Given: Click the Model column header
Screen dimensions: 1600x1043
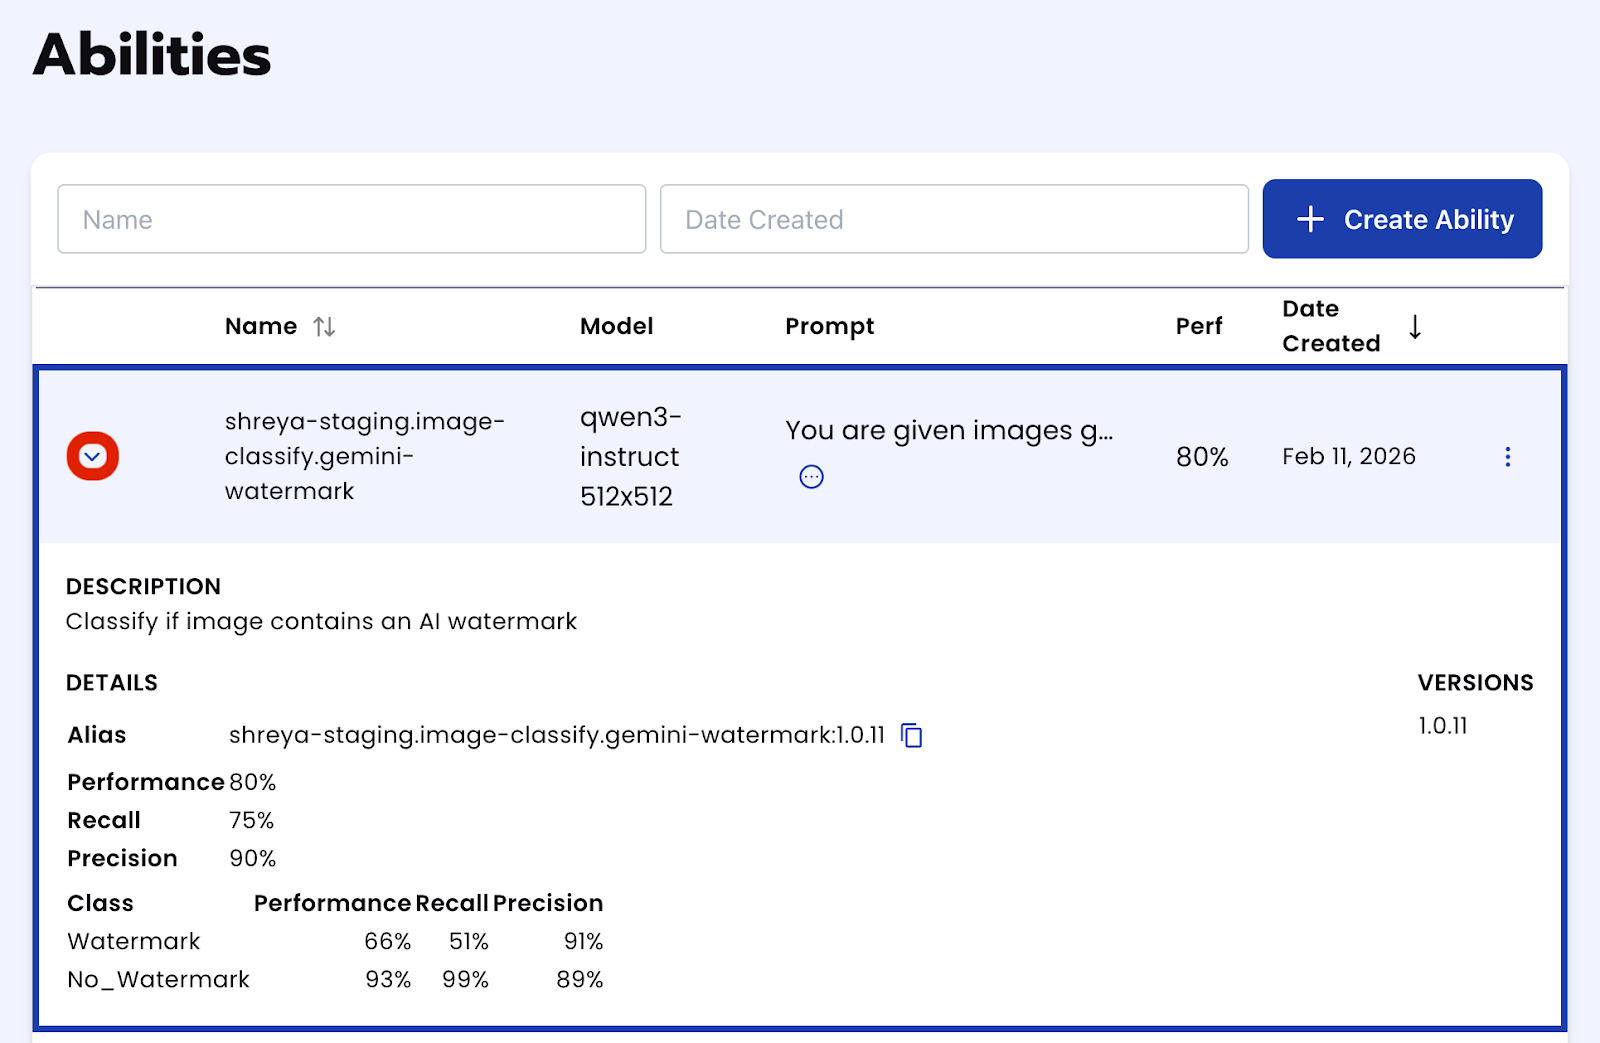Looking at the screenshot, I should pyautogui.click(x=616, y=327).
